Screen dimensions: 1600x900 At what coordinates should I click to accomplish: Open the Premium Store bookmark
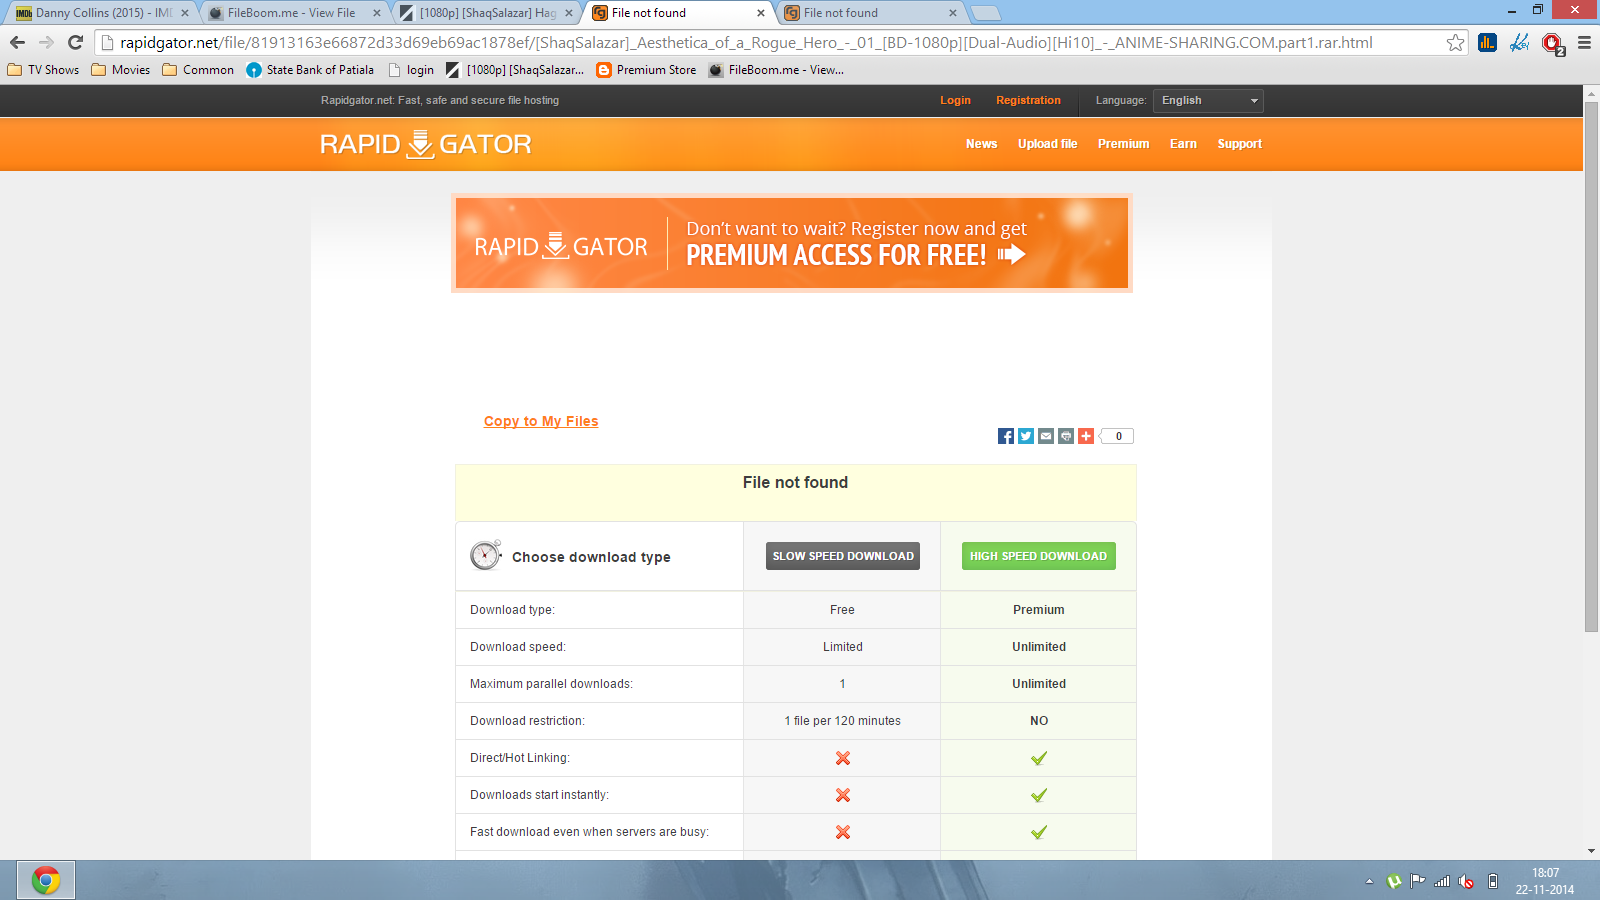(646, 70)
